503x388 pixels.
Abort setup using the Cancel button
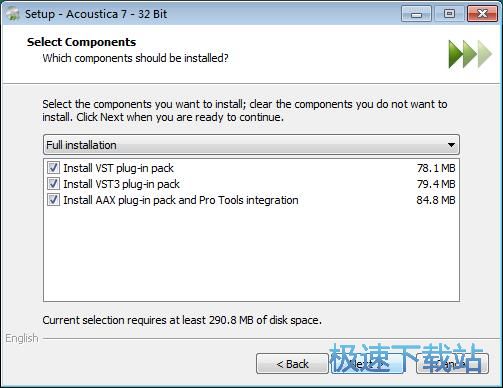tap(452, 364)
